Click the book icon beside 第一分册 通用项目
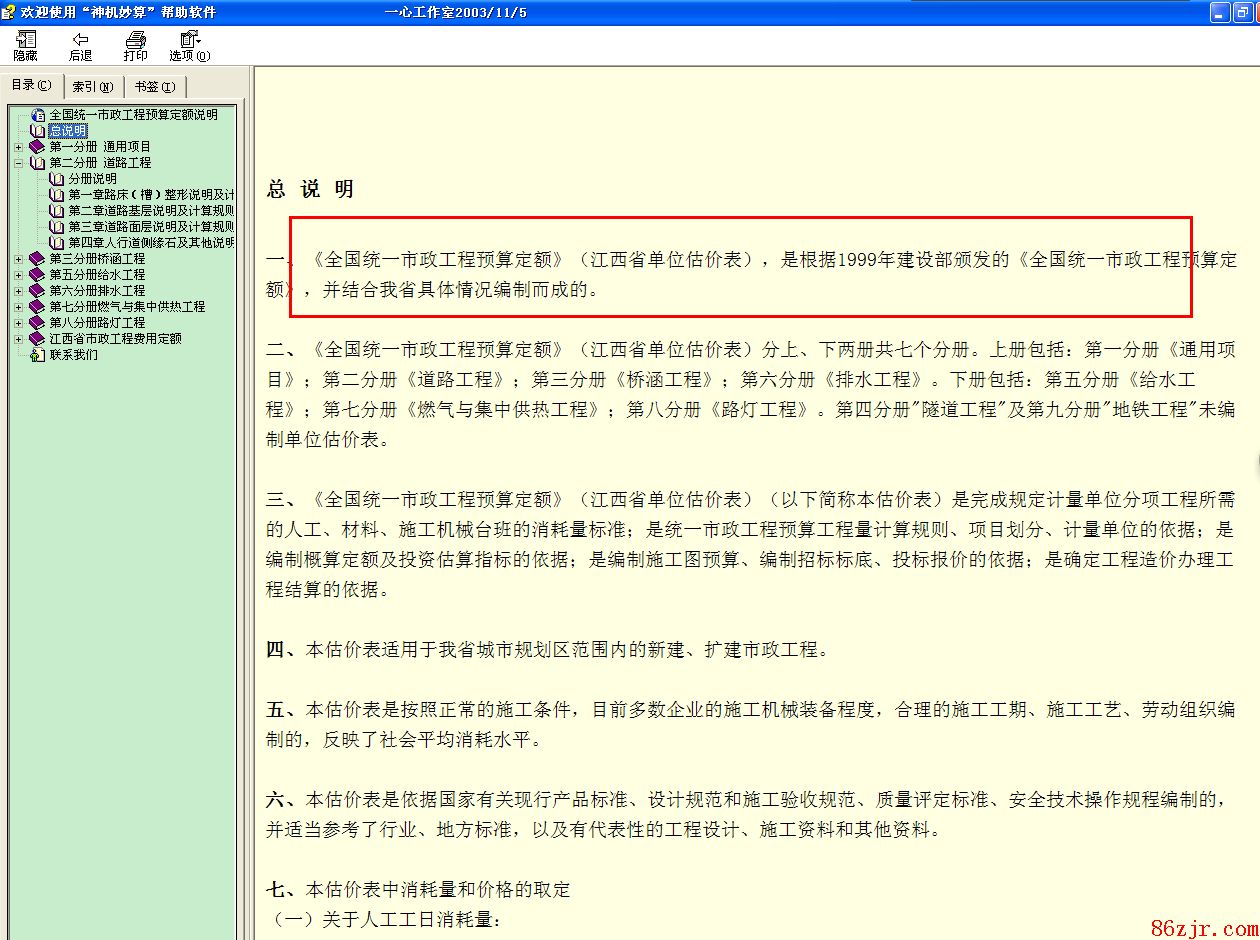The image size is (1260, 940). (x=37, y=147)
